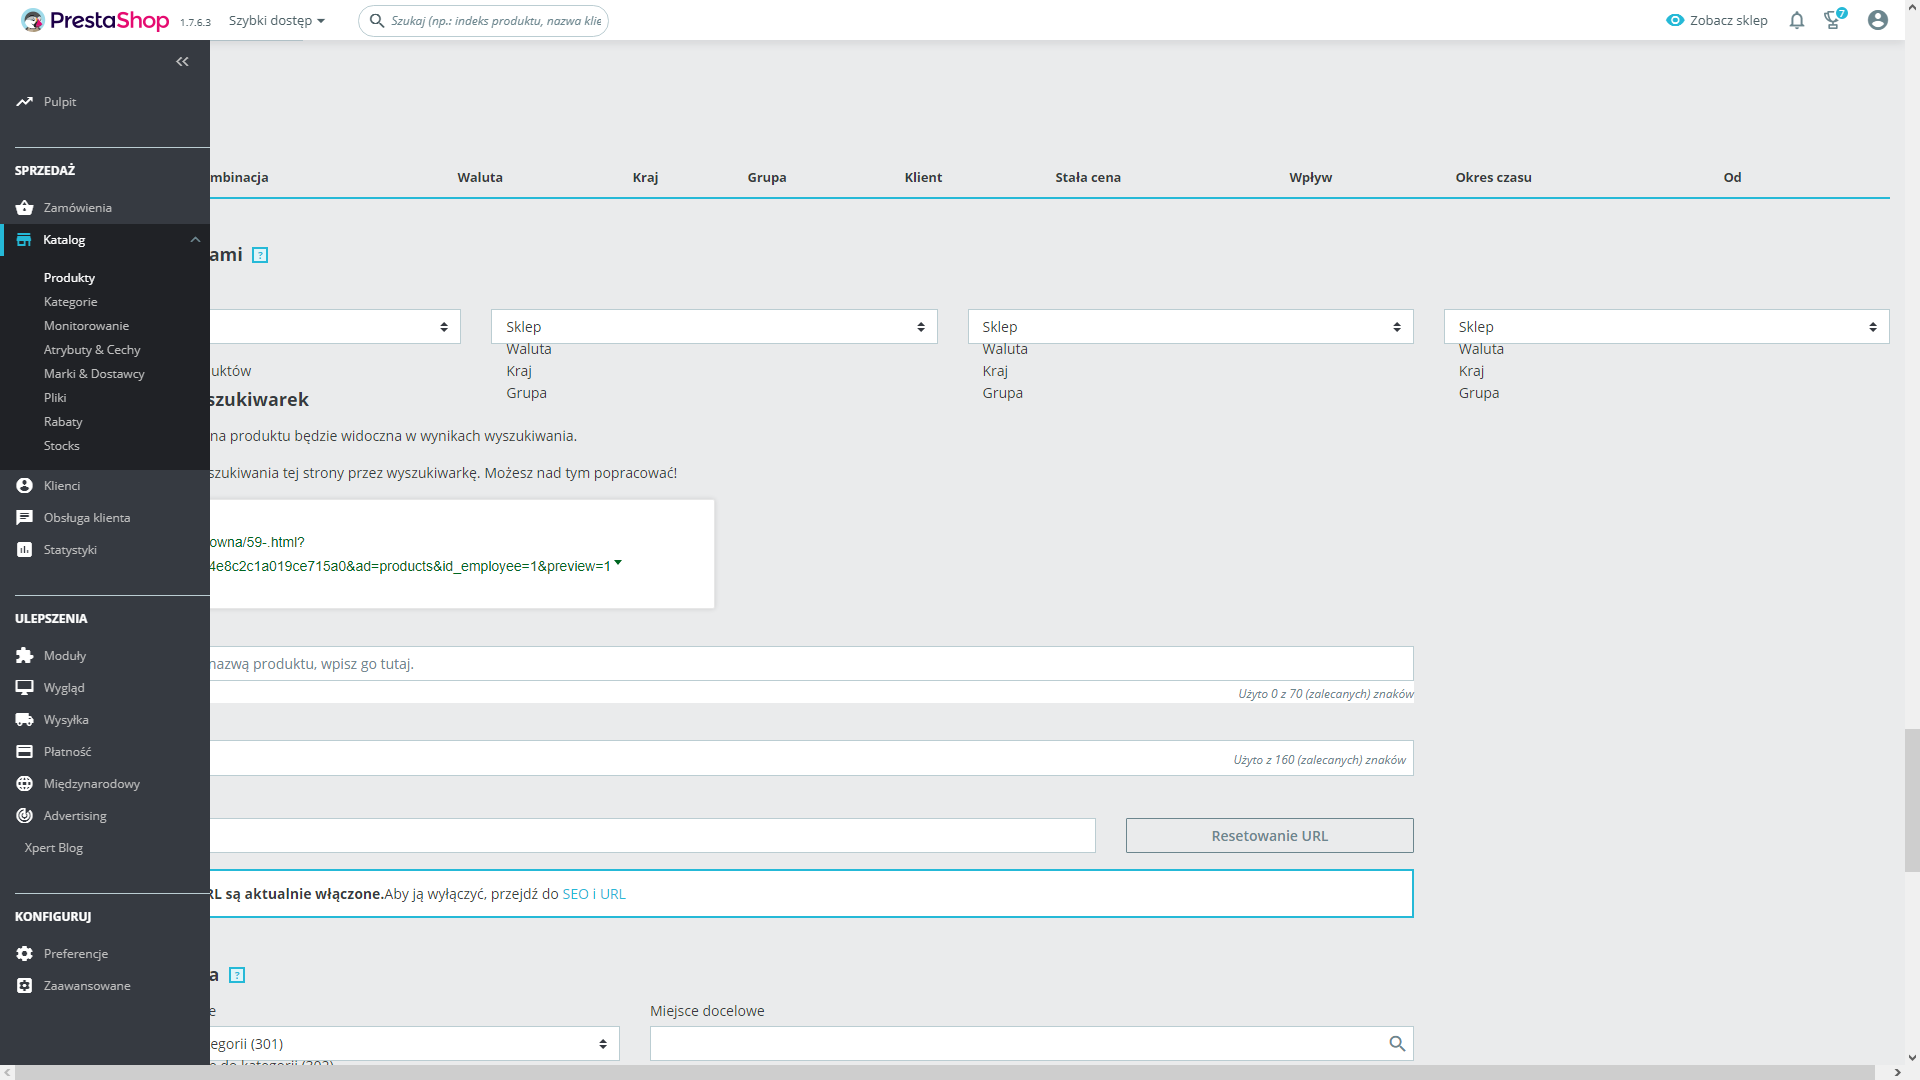Click the Resetowanie URL button

pos(1269,836)
